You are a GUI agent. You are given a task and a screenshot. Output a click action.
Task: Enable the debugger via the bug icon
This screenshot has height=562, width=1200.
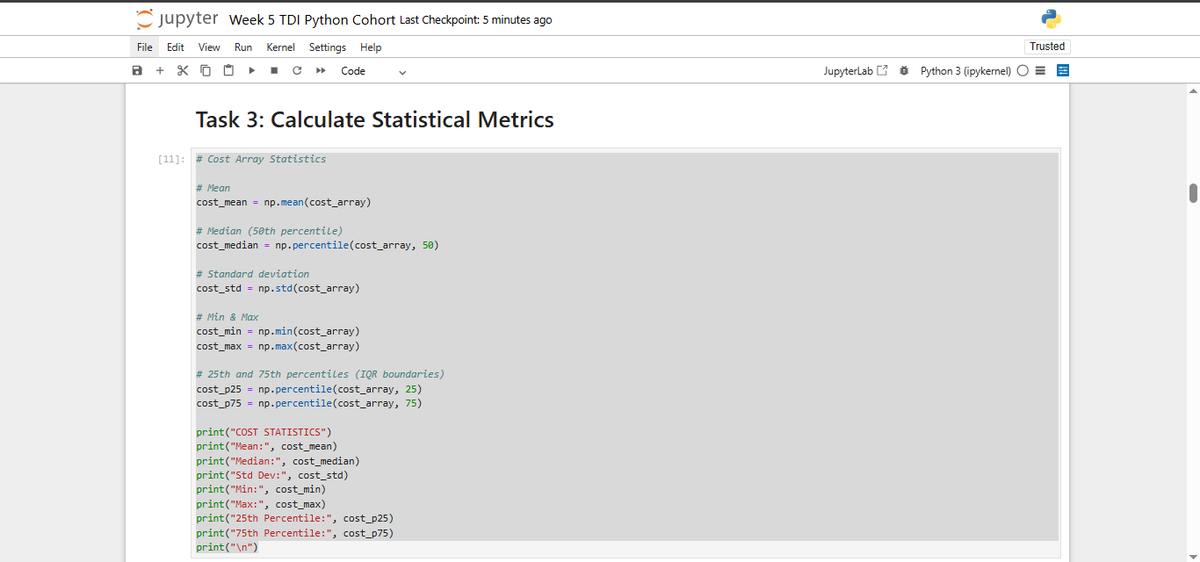pos(904,71)
